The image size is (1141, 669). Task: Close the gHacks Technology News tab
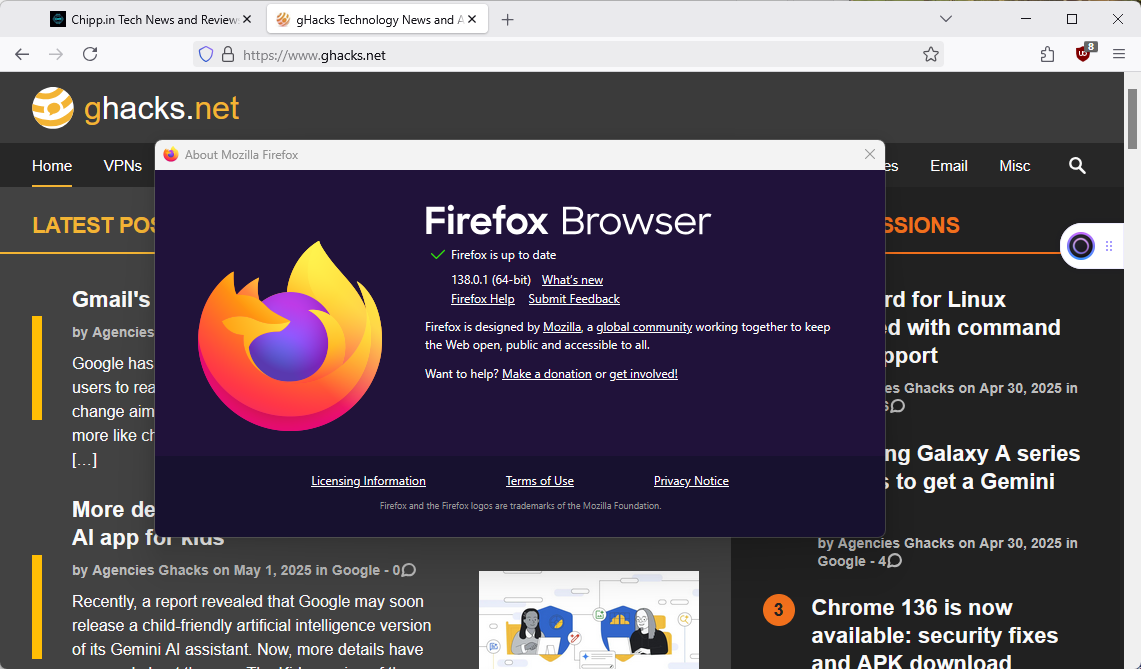pos(472,20)
